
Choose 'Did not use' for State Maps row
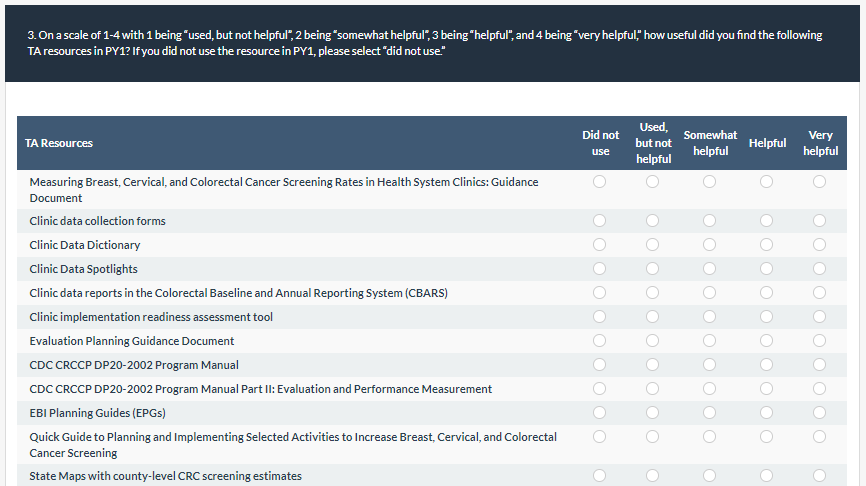(600, 476)
